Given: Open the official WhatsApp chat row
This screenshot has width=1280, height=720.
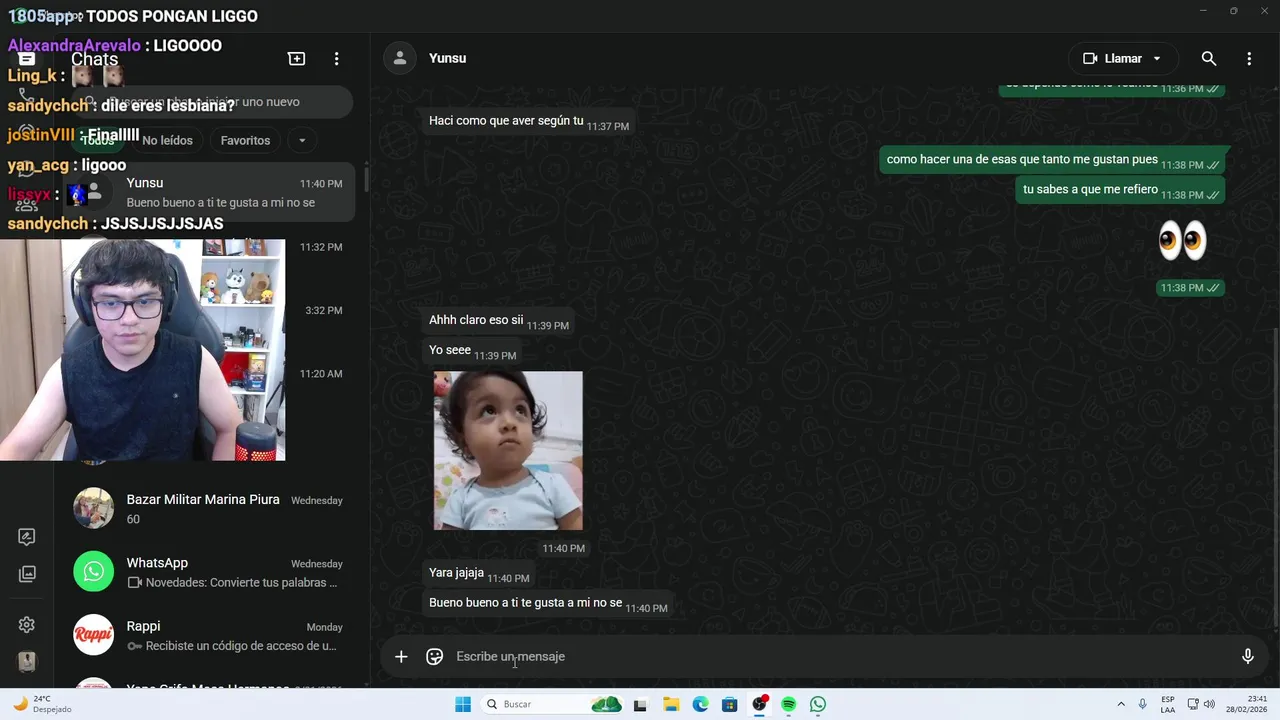Looking at the screenshot, I should [212, 572].
